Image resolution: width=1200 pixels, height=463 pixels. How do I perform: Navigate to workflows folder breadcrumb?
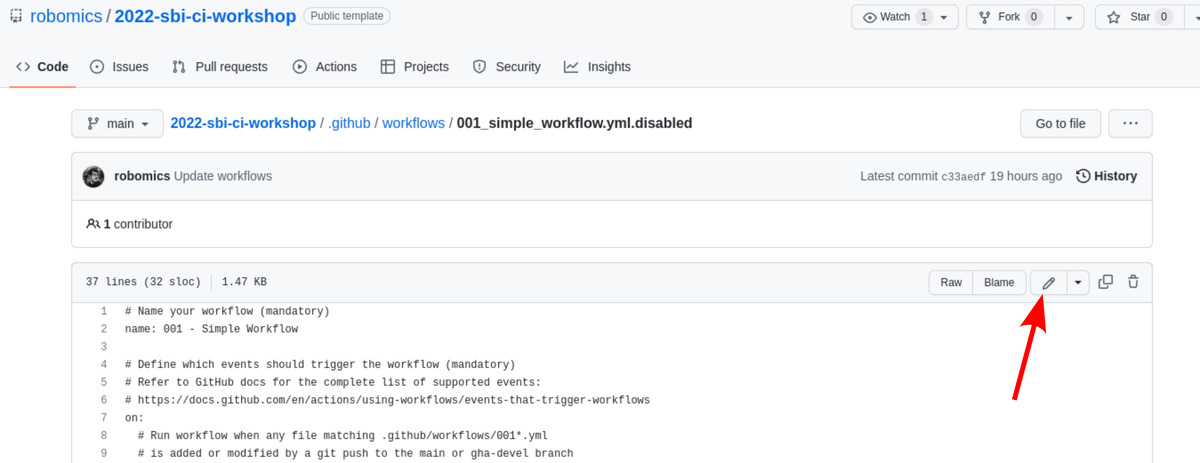click(414, 123)
